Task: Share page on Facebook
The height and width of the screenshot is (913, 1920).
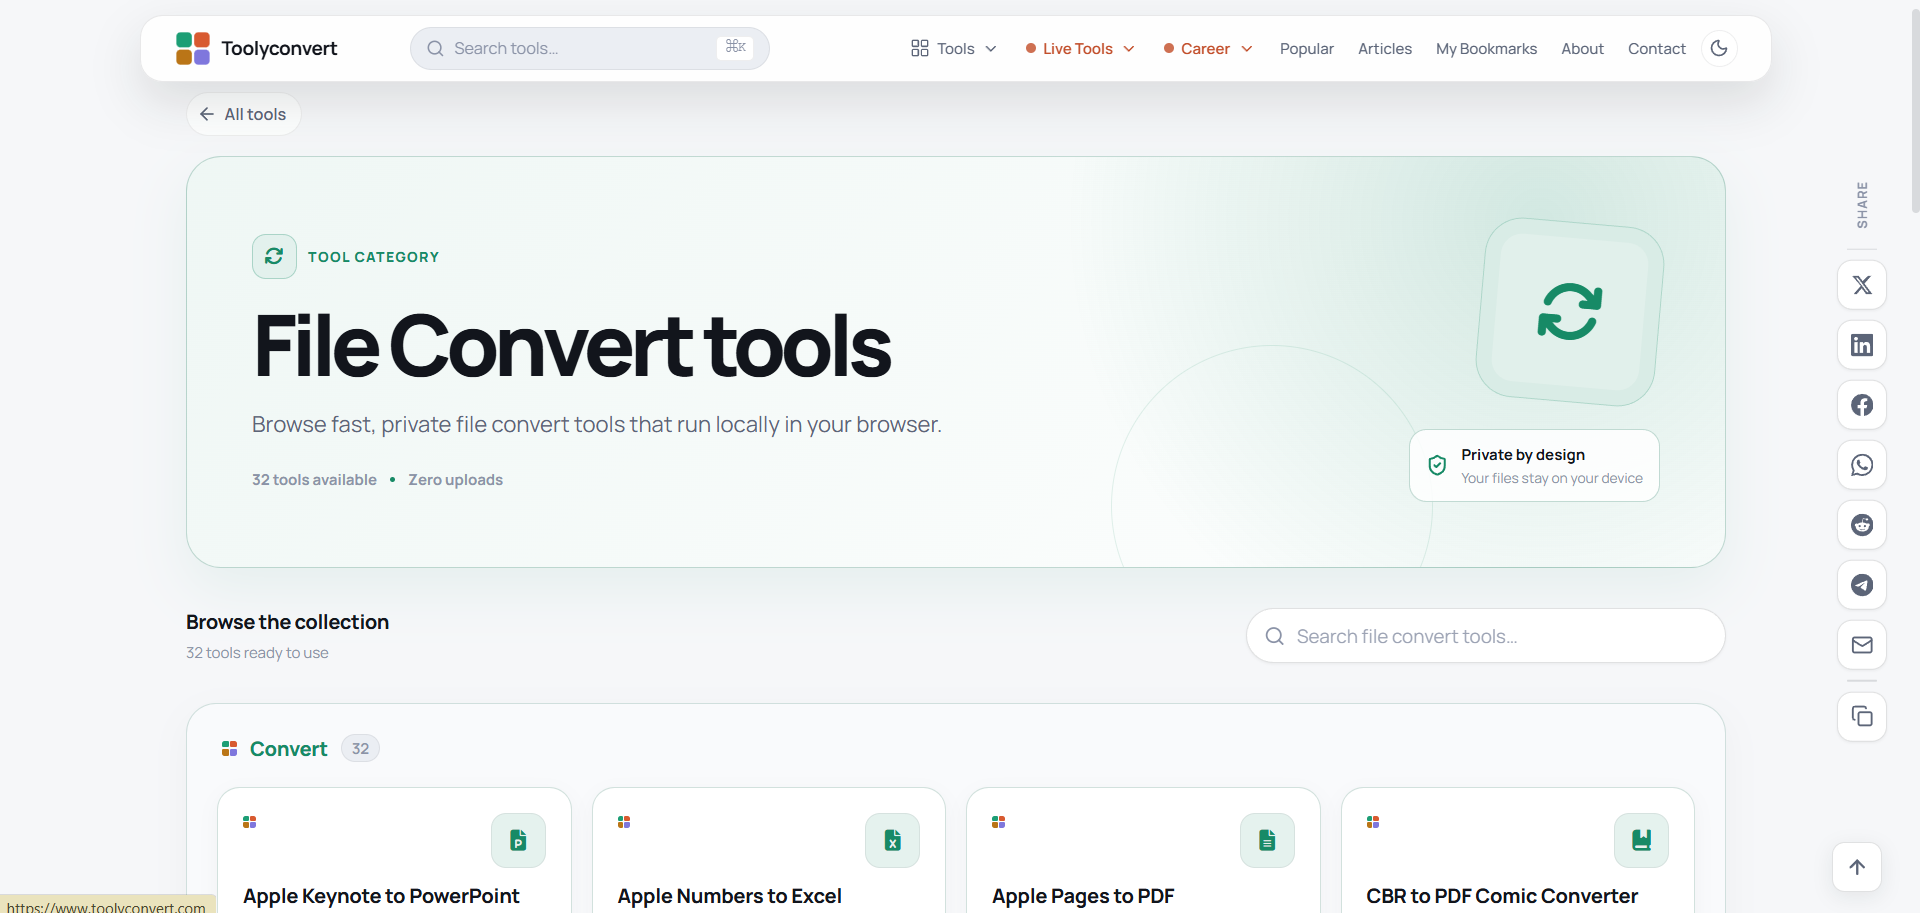Action: point(1862,405)
